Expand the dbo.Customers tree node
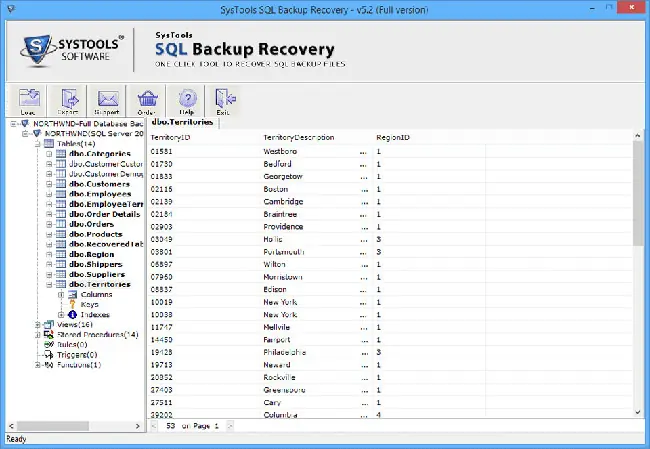 [49, 184]
